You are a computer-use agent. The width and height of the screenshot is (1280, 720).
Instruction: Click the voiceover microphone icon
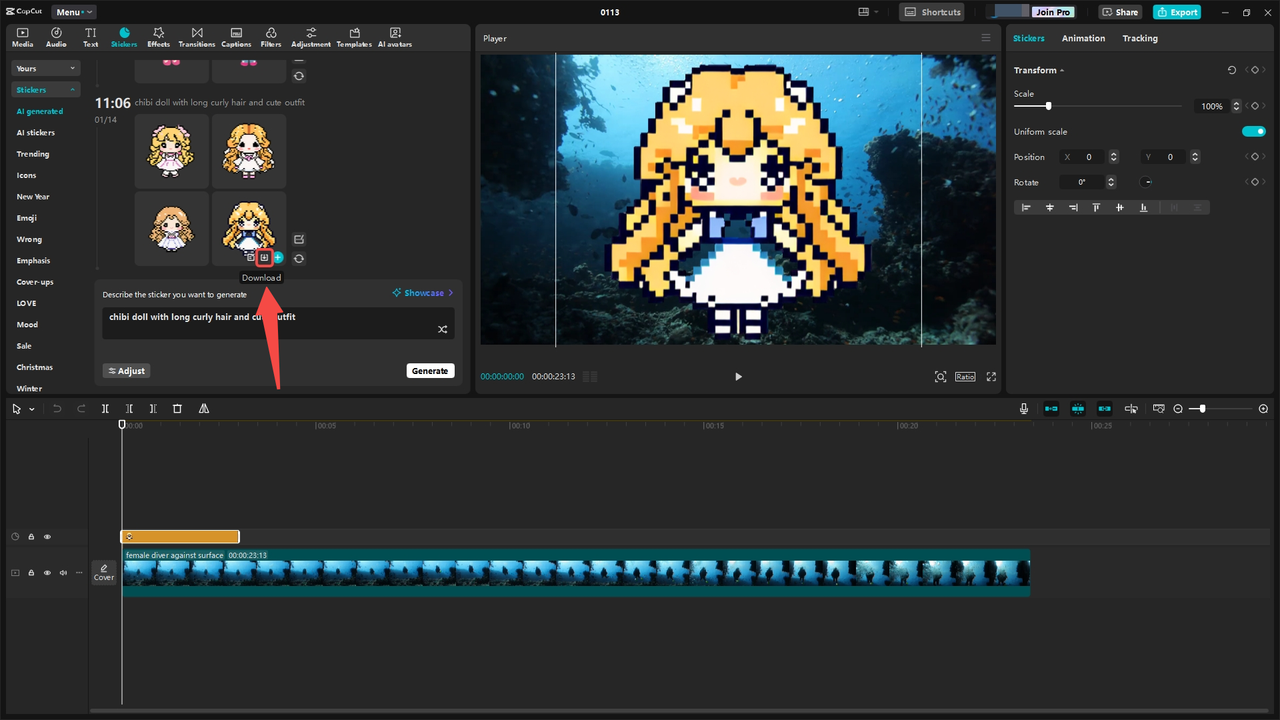1024,408
